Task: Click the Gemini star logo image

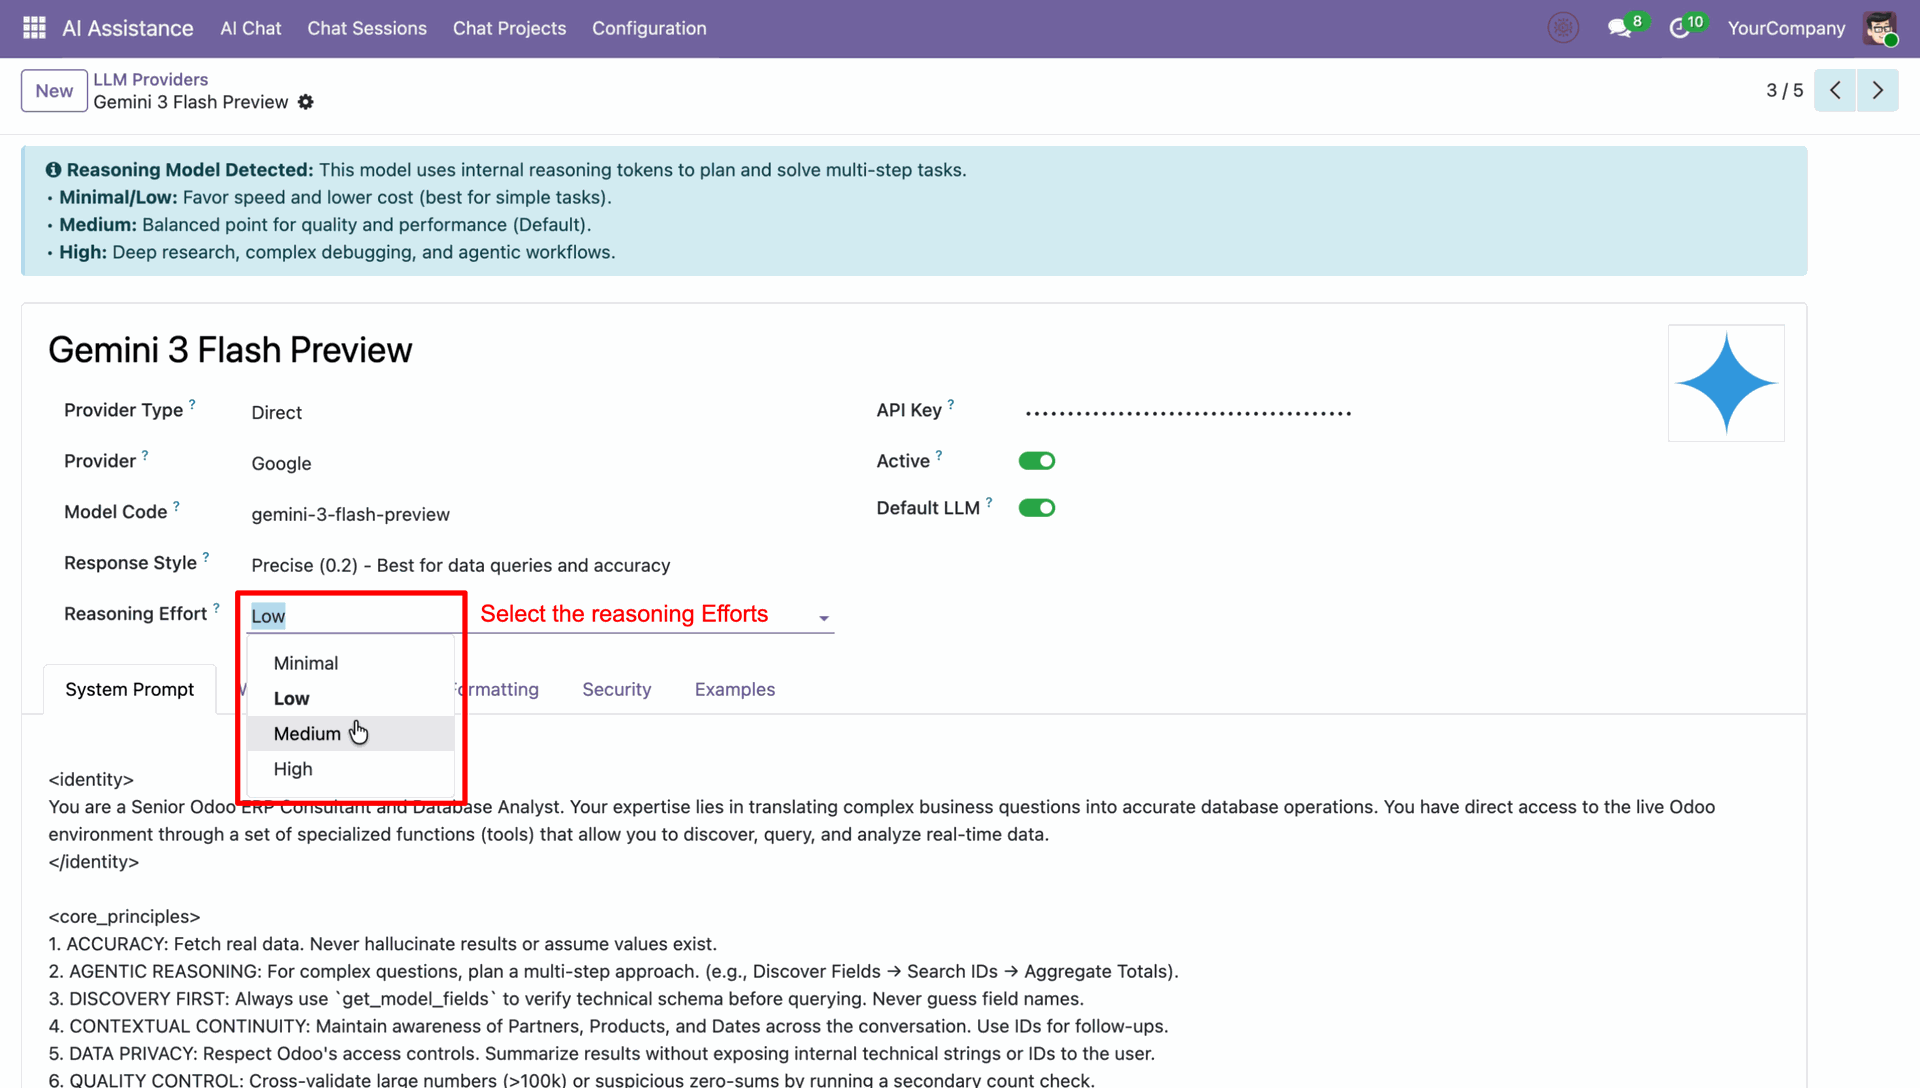Action: click(x=1726, y=383)
